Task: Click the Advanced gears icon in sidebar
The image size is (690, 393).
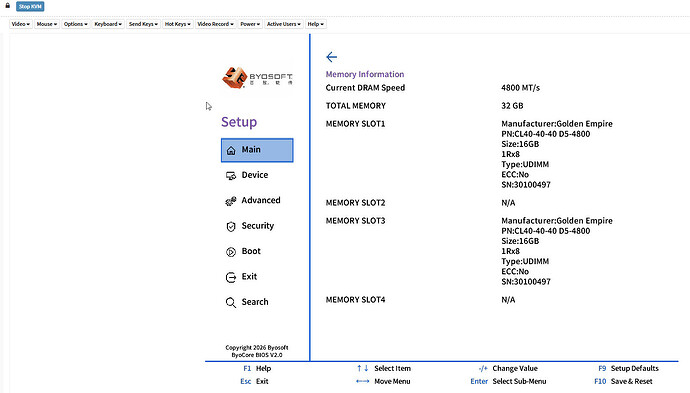Action: (x=231, y=201)
